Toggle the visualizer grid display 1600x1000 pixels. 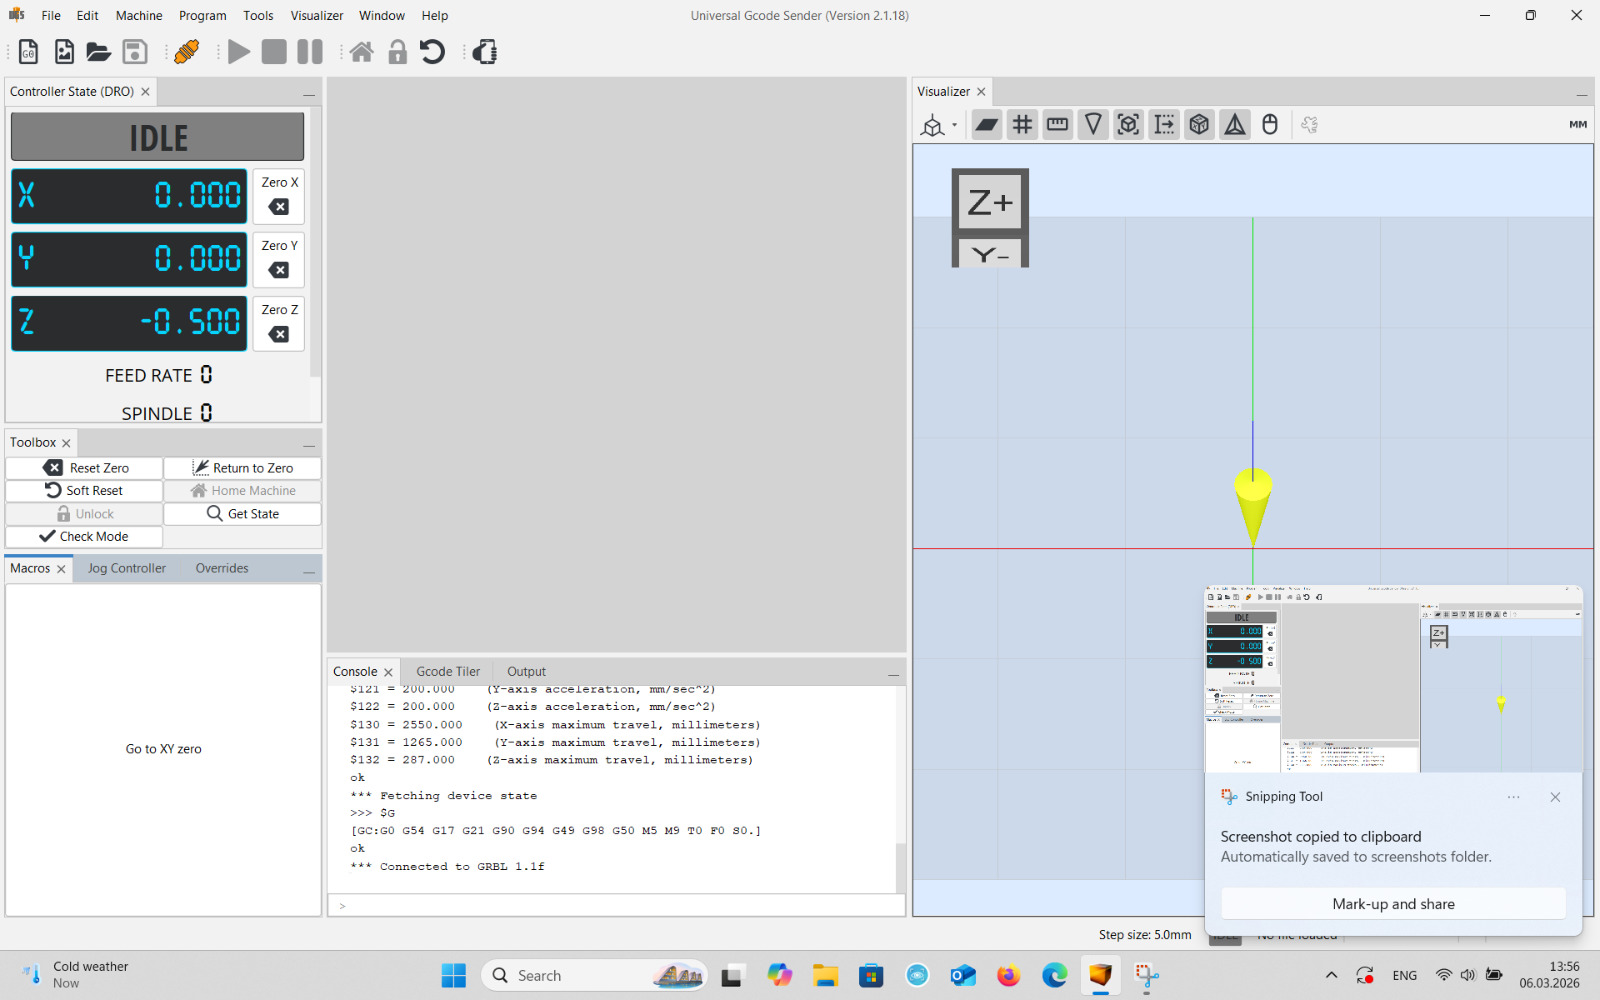(x=1022, y=125)
